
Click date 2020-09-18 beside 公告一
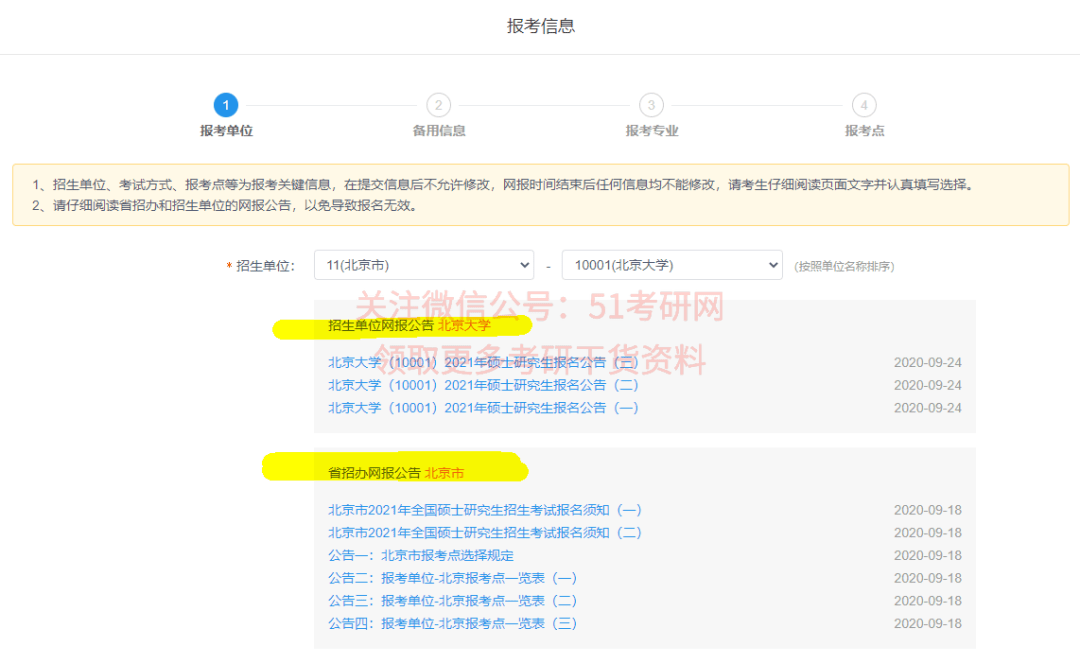tap(928, 555)
